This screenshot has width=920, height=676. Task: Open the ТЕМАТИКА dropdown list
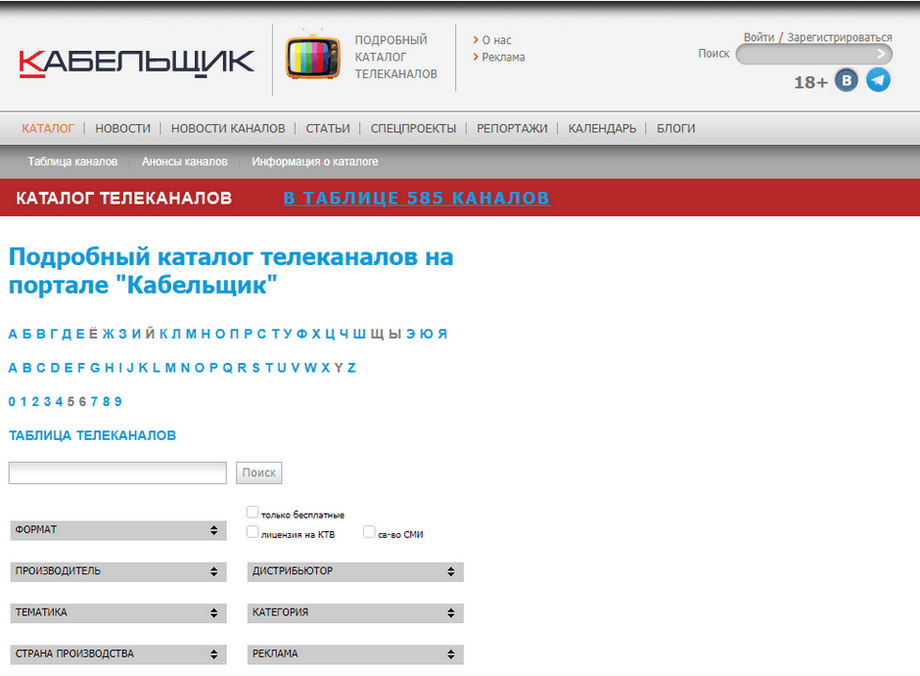click(119, 613)
